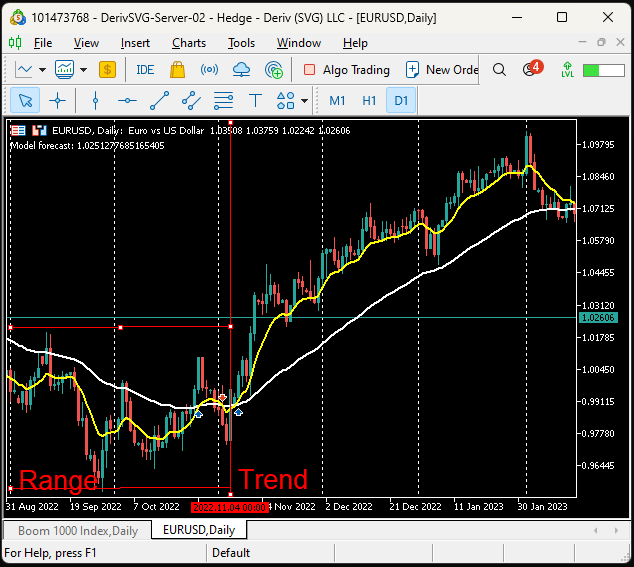Open the Tools menu

click(x=241, y=43)
